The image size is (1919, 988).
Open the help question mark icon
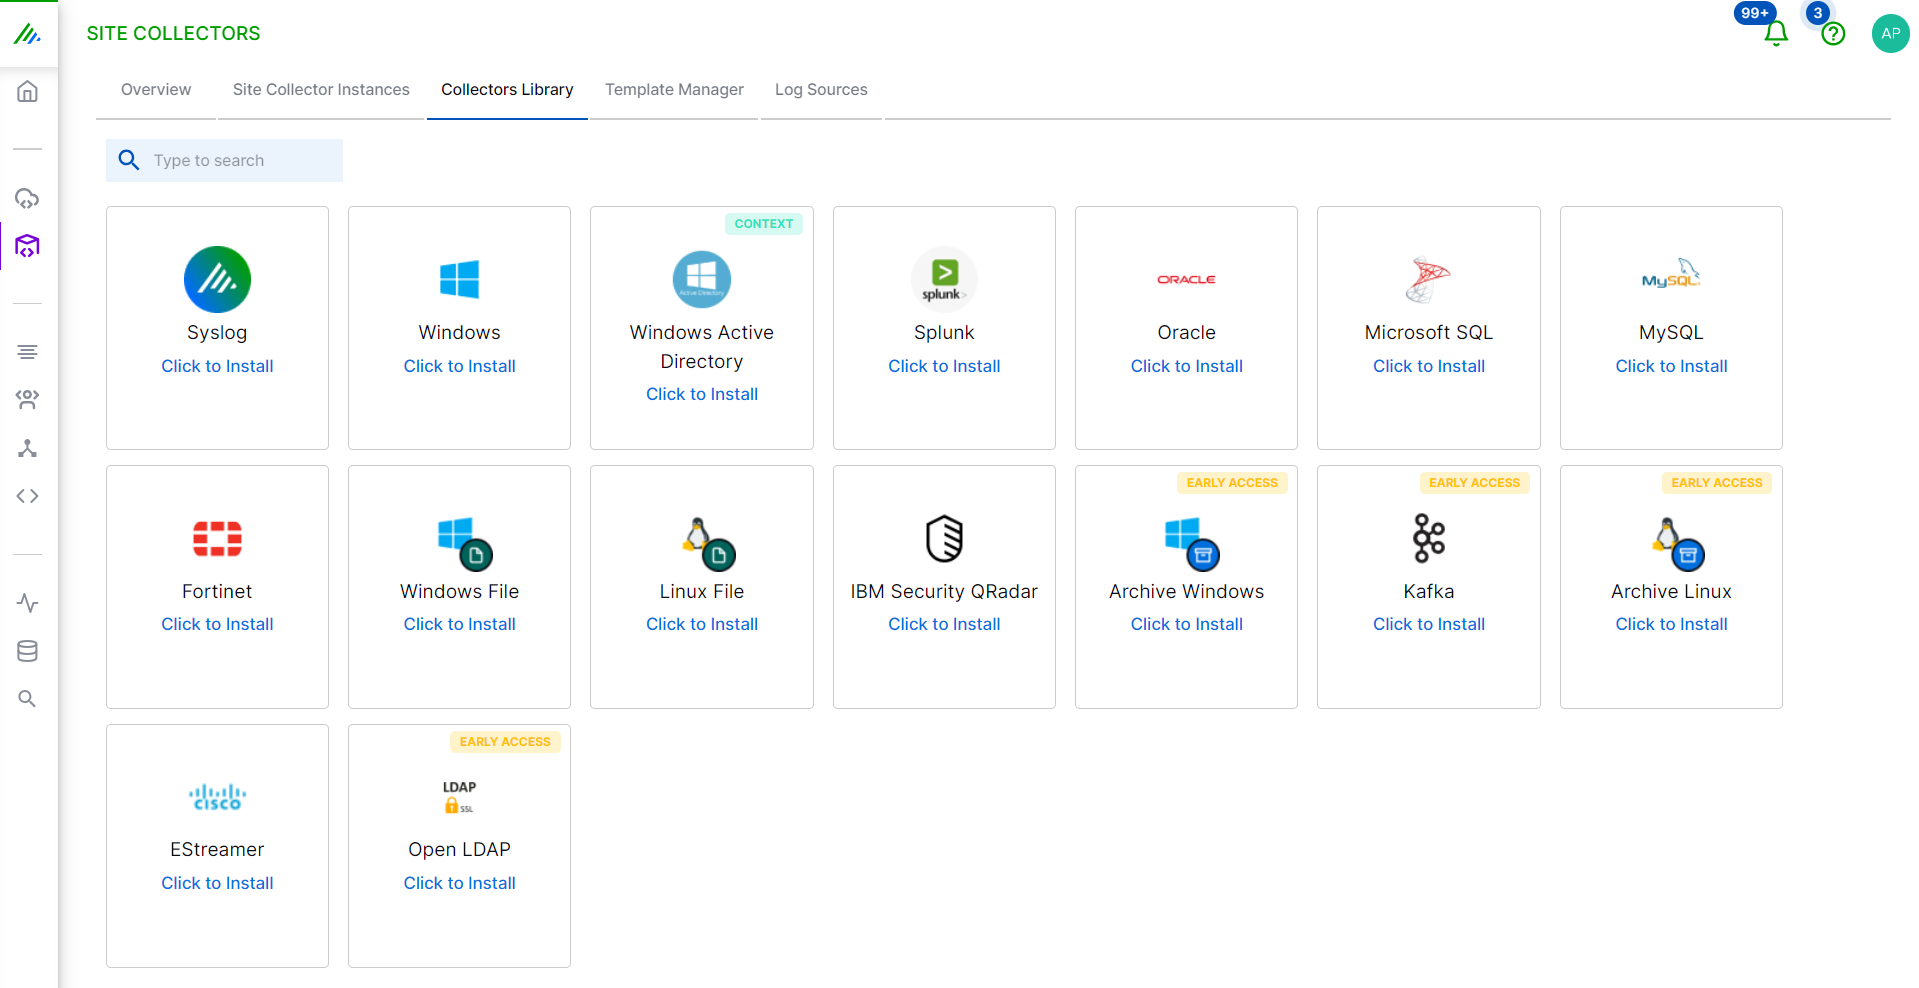[x=1833, y=34]
